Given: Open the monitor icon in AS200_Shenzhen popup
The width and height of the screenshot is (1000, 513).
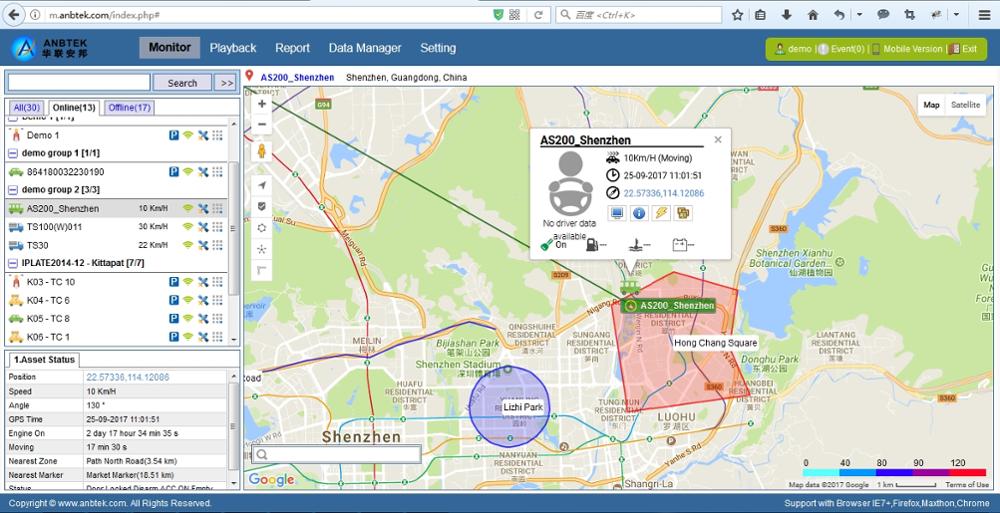Looking at the screenshot, I should (617, 213).
